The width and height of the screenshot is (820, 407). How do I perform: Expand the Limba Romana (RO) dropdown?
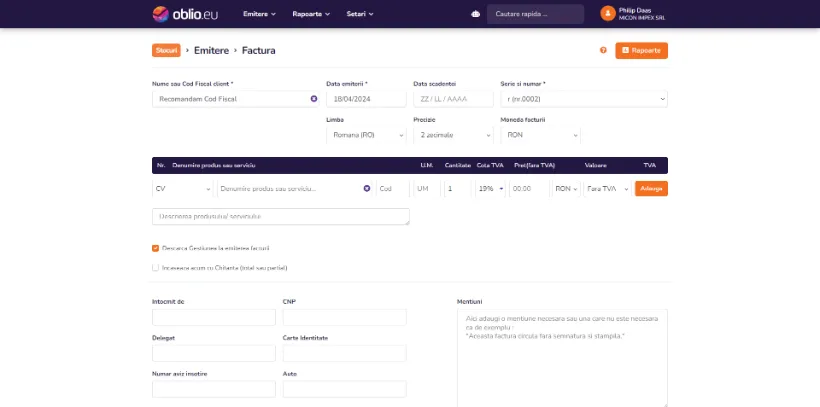366,135
